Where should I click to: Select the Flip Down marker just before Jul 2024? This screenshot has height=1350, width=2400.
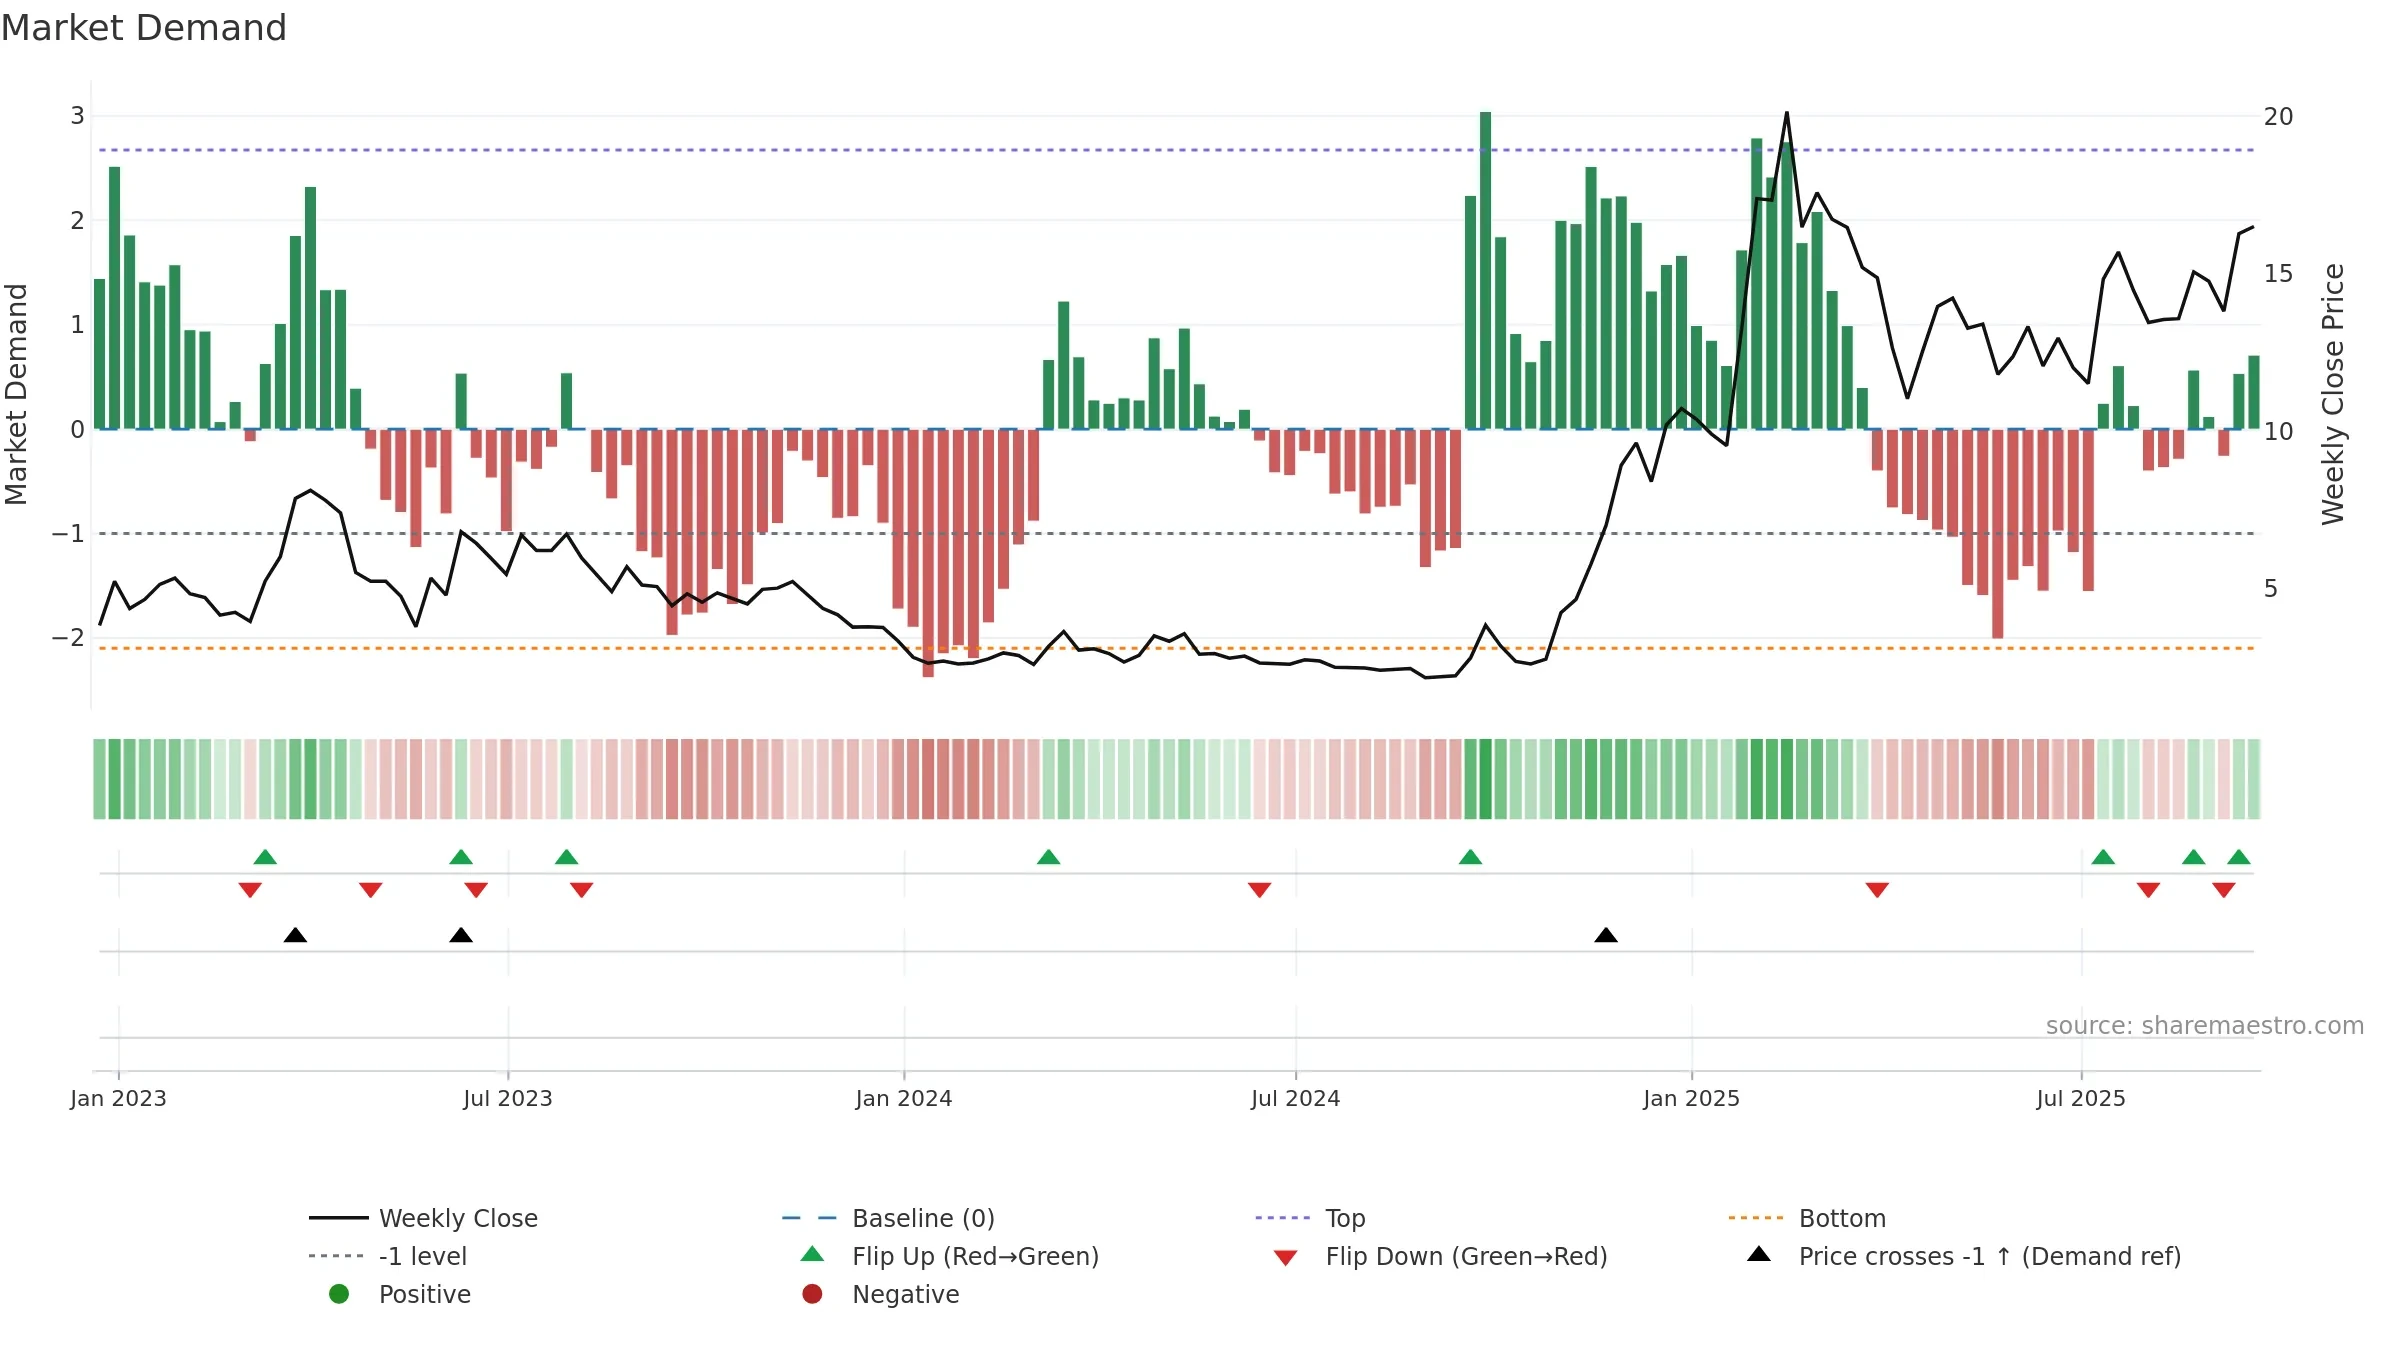point(1259,890)
